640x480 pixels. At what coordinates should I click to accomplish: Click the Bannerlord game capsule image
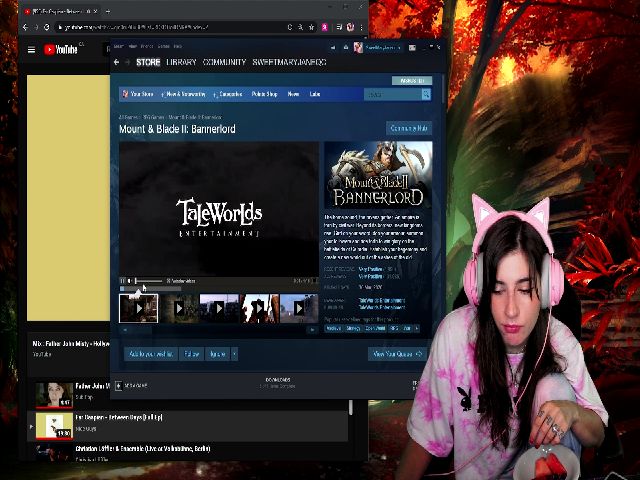(378, 175)
